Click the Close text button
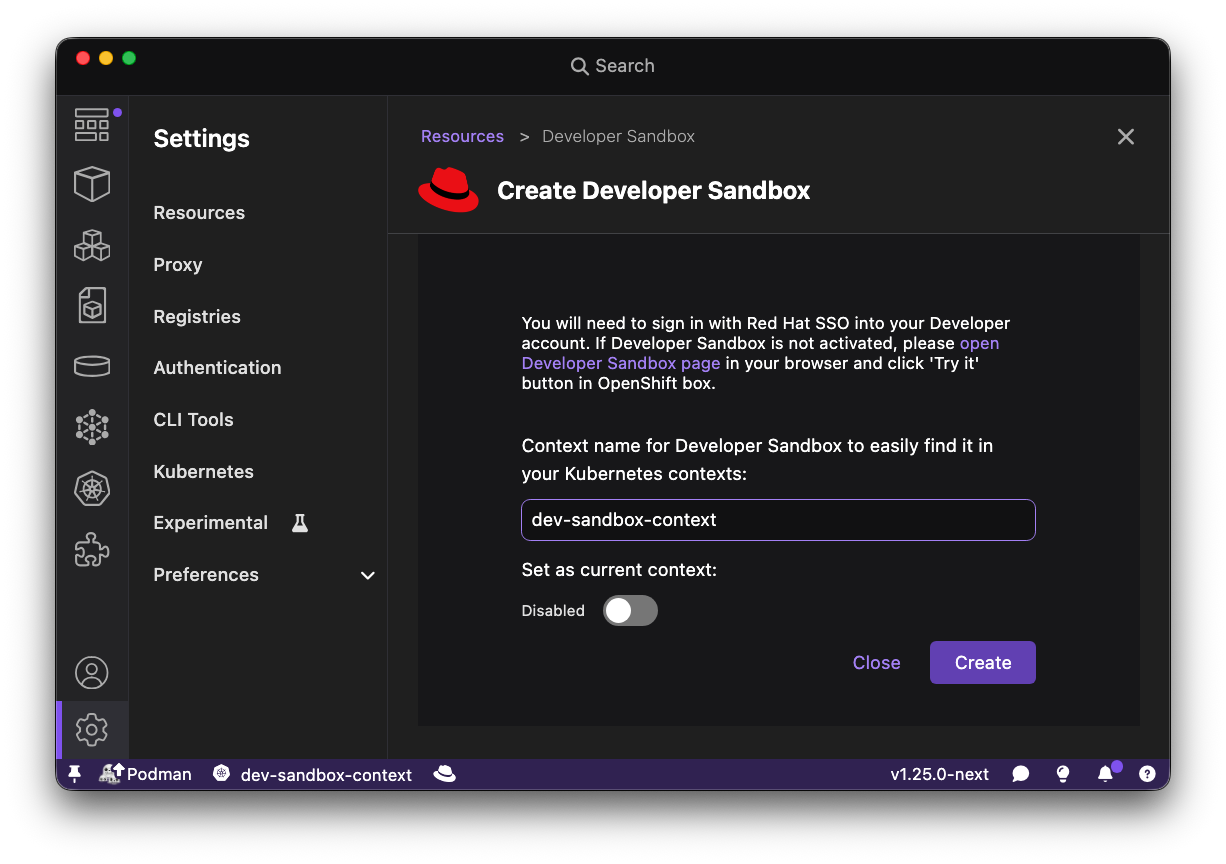 point(877,663)
